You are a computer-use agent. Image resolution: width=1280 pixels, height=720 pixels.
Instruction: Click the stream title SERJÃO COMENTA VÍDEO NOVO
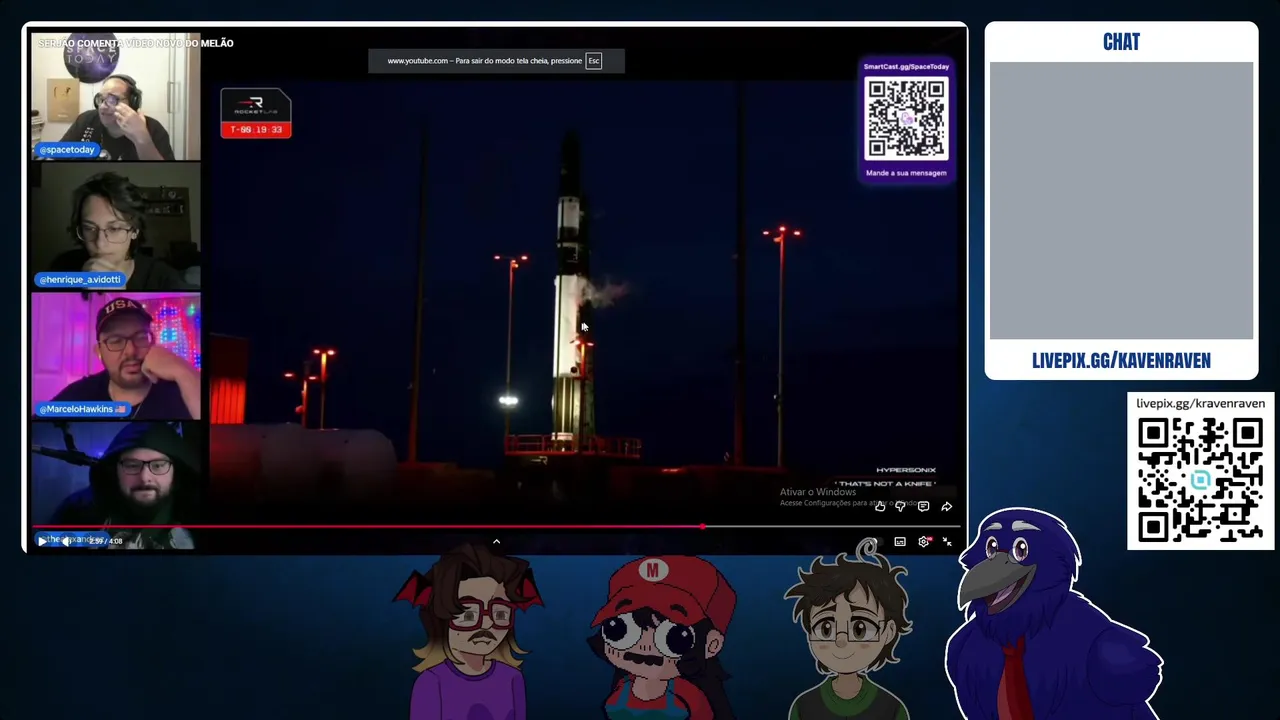point(136,43)
